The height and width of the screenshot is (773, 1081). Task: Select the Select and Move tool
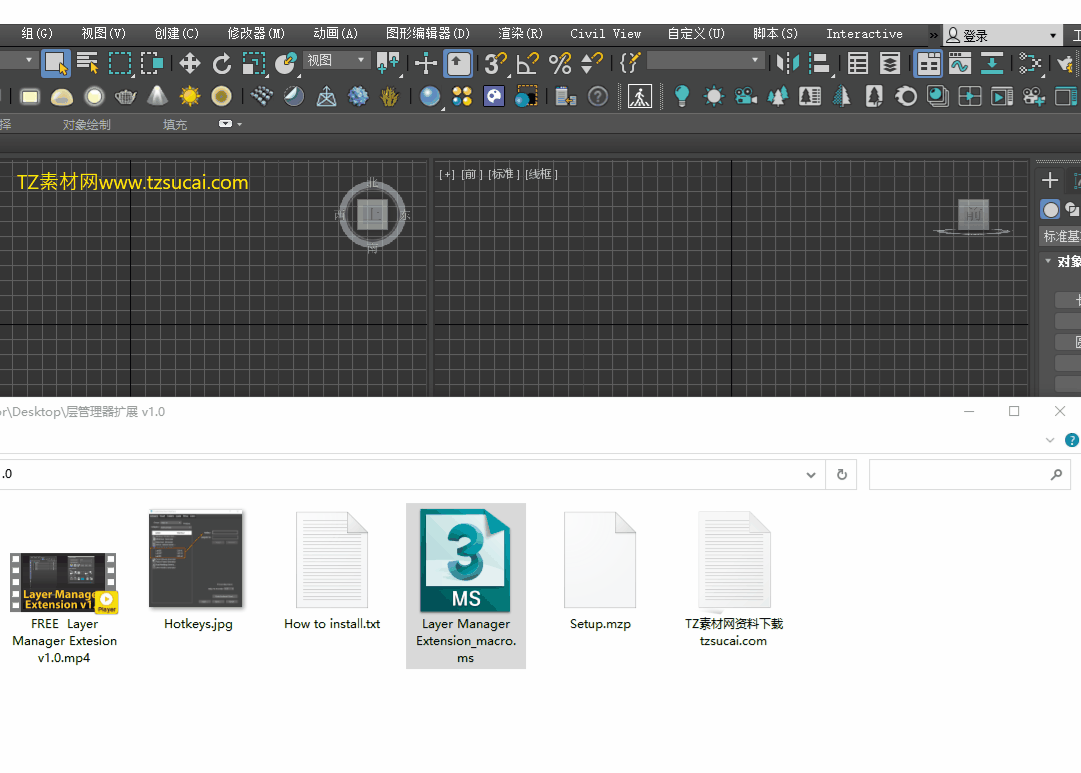click(191, 62)
